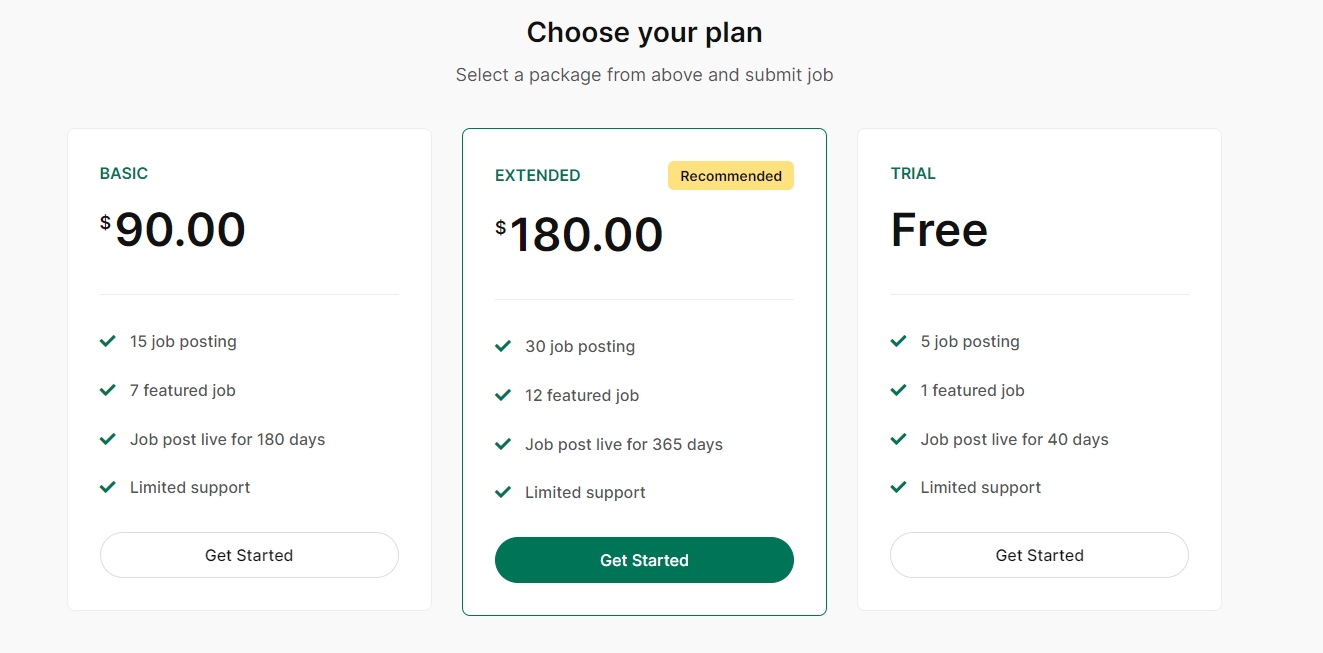Click the $180.00 price
Viewport: 1323px width, 653px height.
point(580,235)
